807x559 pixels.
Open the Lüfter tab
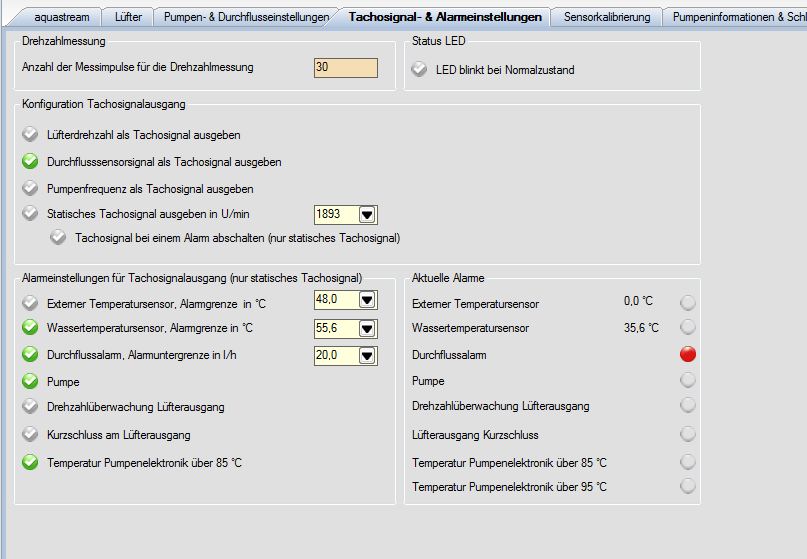coord(128,17)
